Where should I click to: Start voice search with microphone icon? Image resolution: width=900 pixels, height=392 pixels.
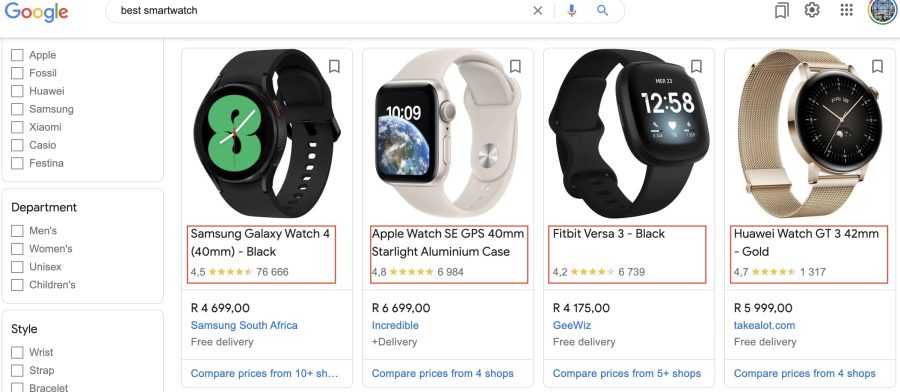pyautogui.click(x=571, y=10)
